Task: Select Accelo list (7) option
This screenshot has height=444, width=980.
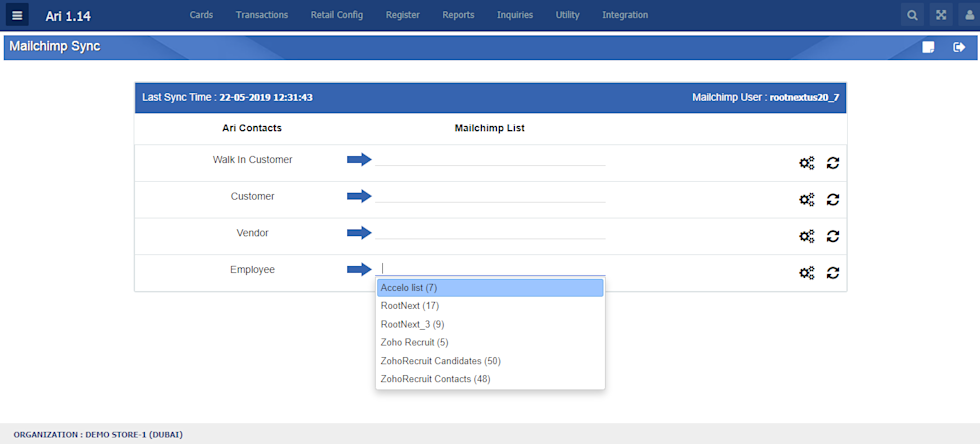Action: click(490, 288)
